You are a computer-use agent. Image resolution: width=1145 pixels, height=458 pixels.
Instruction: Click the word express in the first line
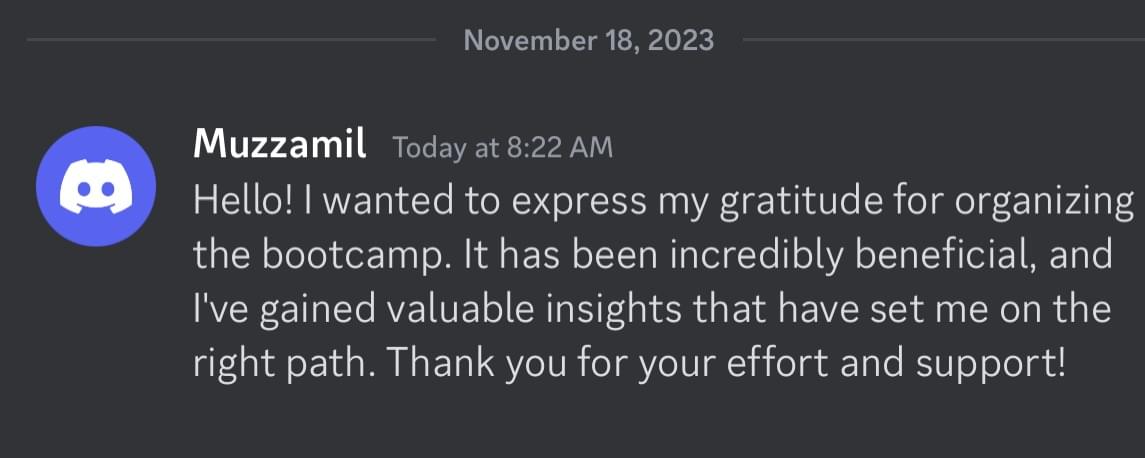(566, 202)
